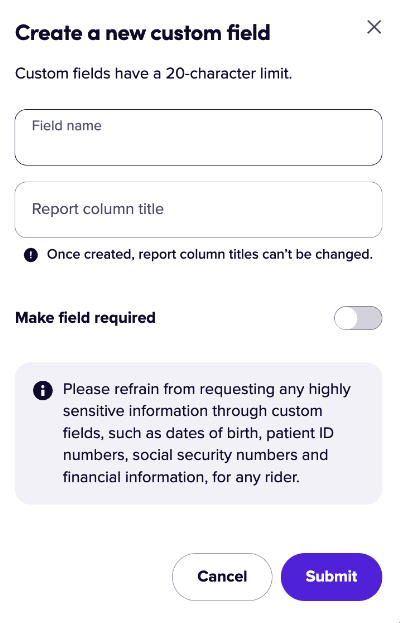
Task: Submit the new custom field
Action: pos(331,577)
